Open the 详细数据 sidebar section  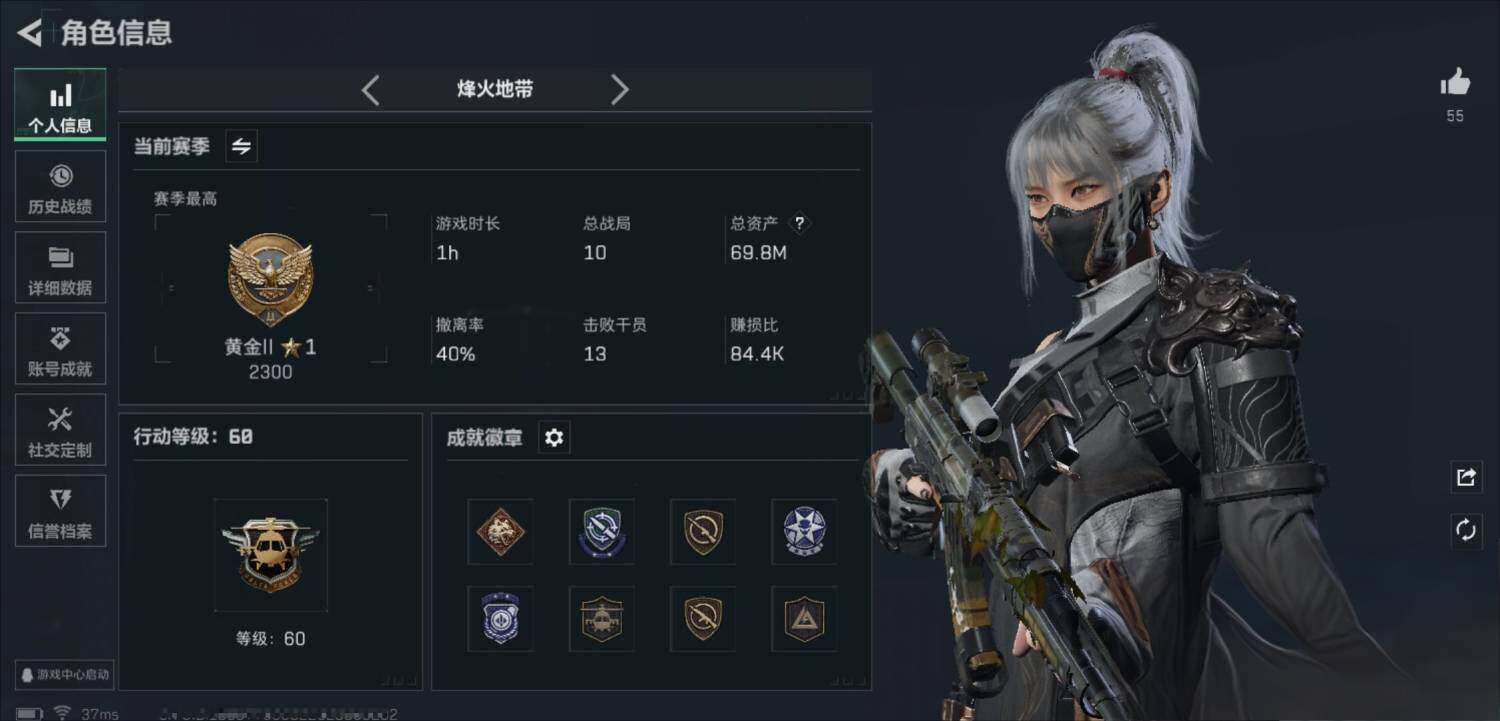coord(60,268)
